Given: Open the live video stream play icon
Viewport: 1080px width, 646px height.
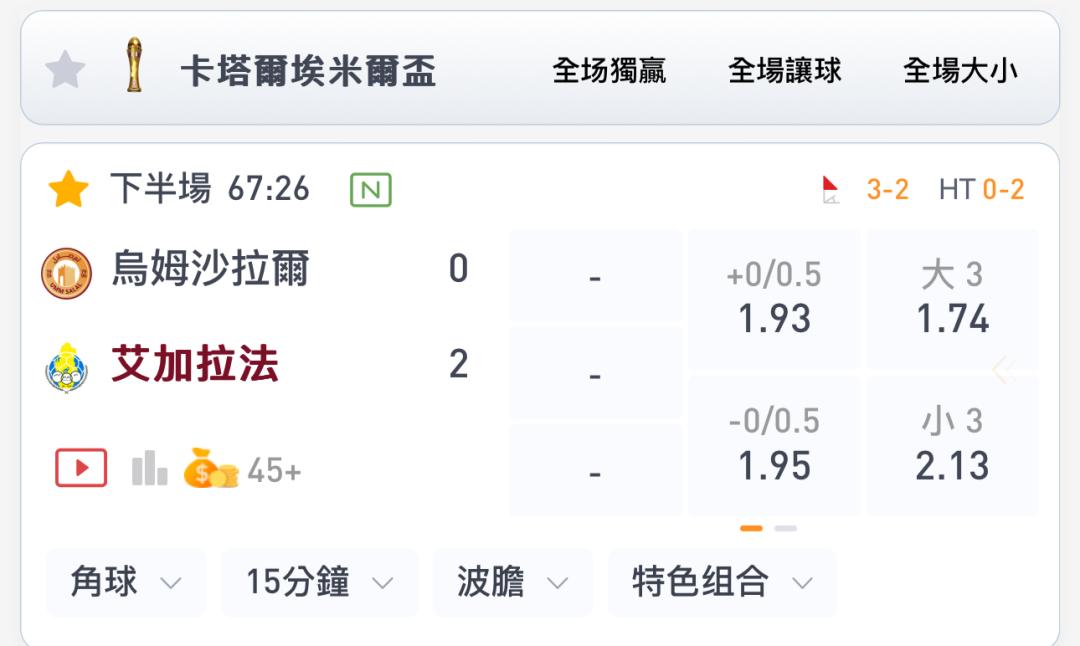Looking at the screenshot, I should pyautogui.click(x=81, y=468).
